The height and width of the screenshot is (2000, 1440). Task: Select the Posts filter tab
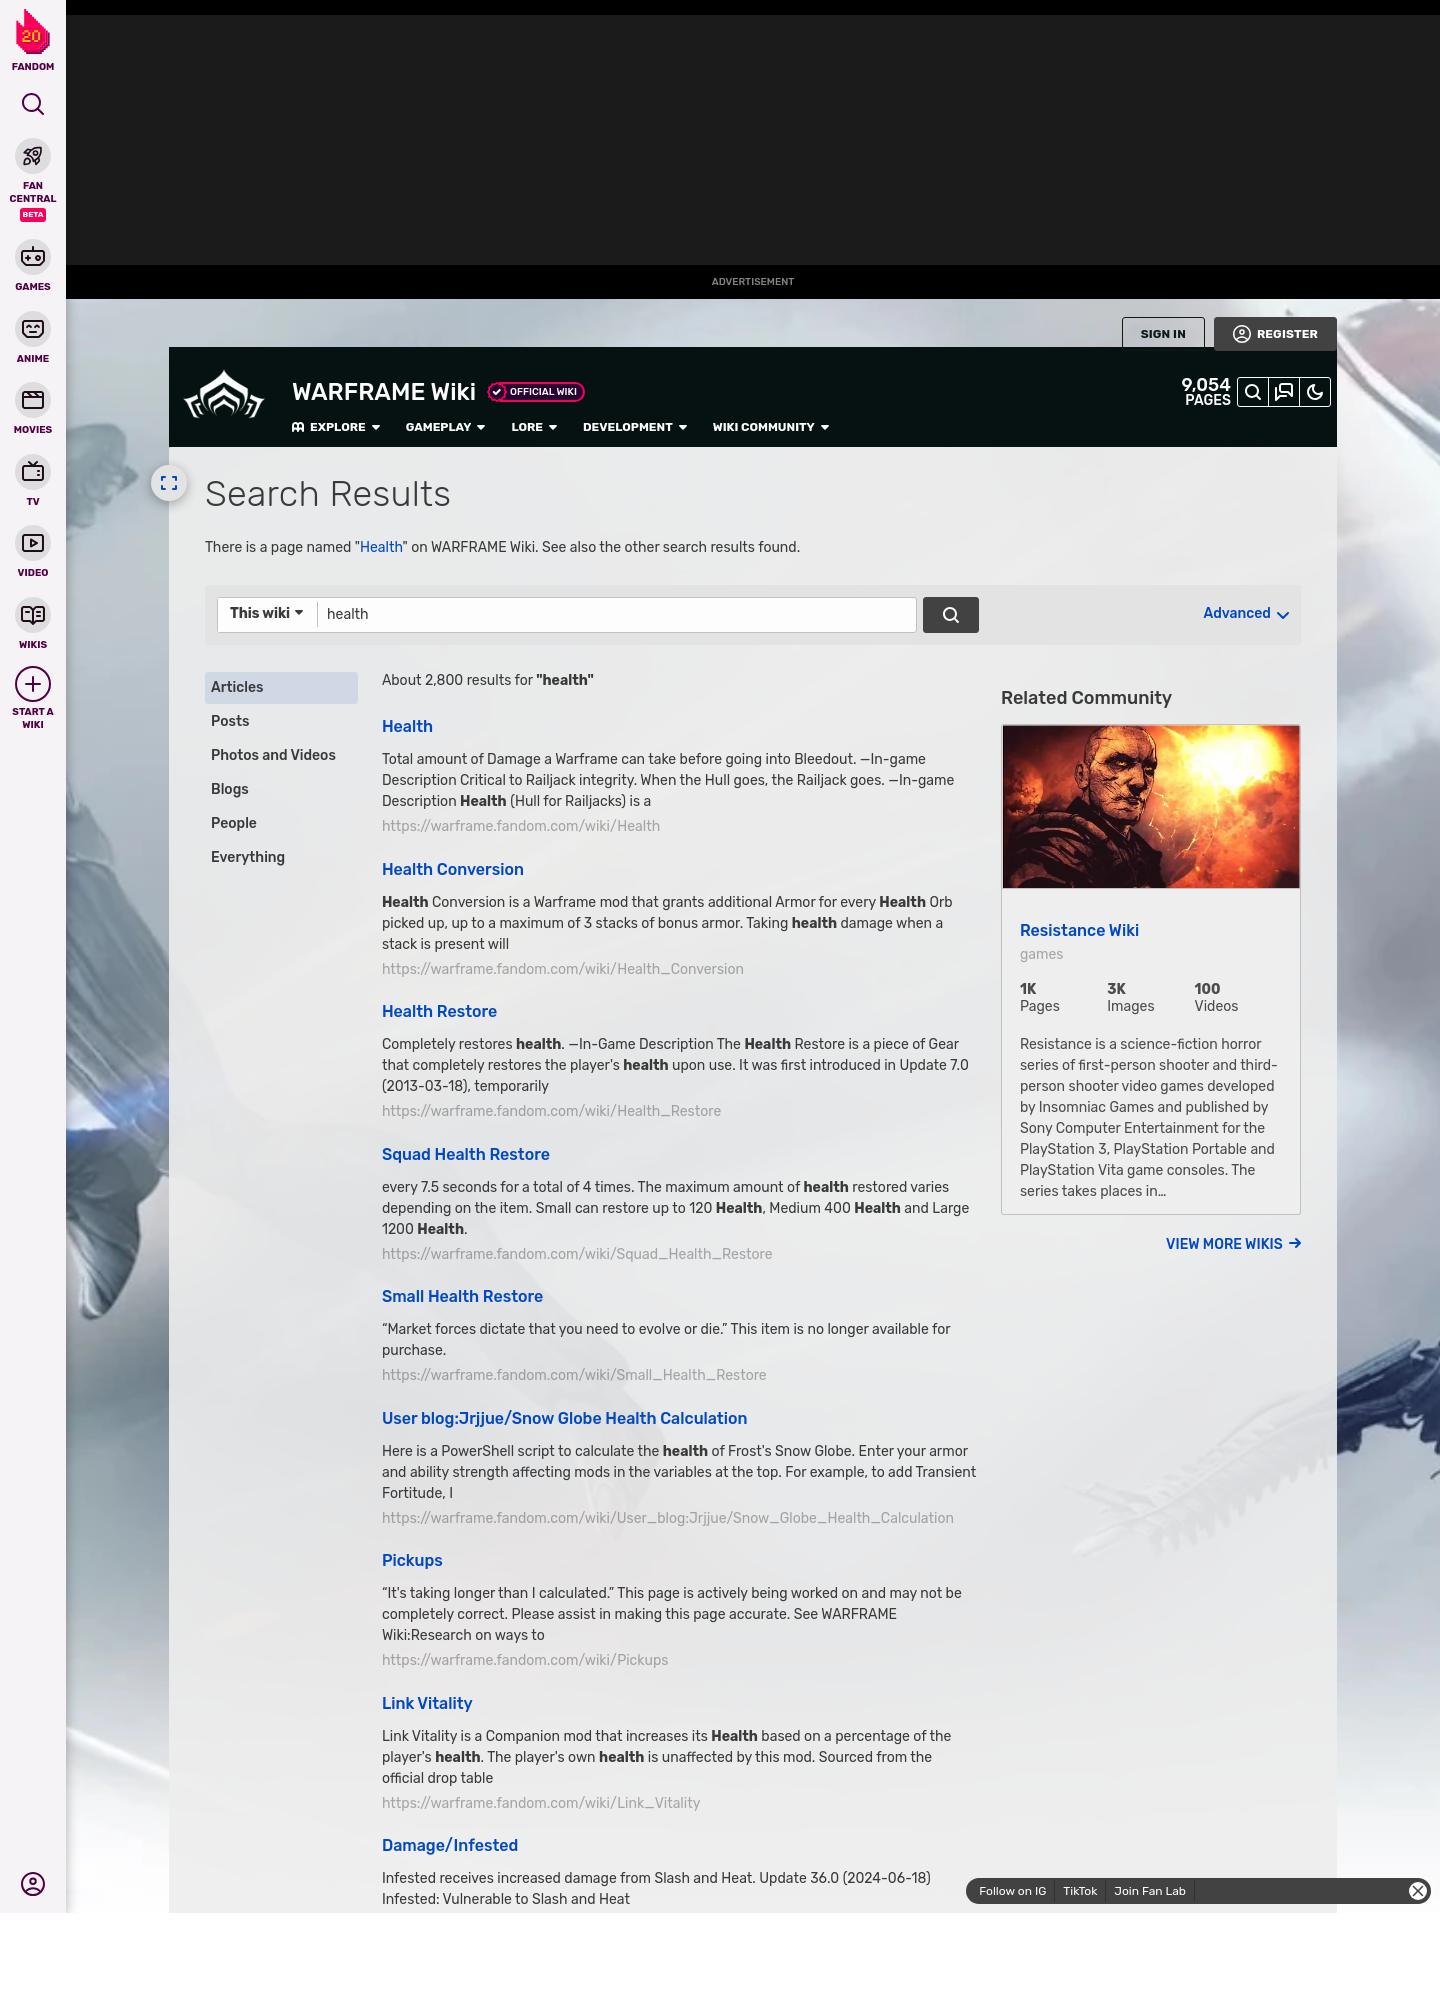coord(281,721)
